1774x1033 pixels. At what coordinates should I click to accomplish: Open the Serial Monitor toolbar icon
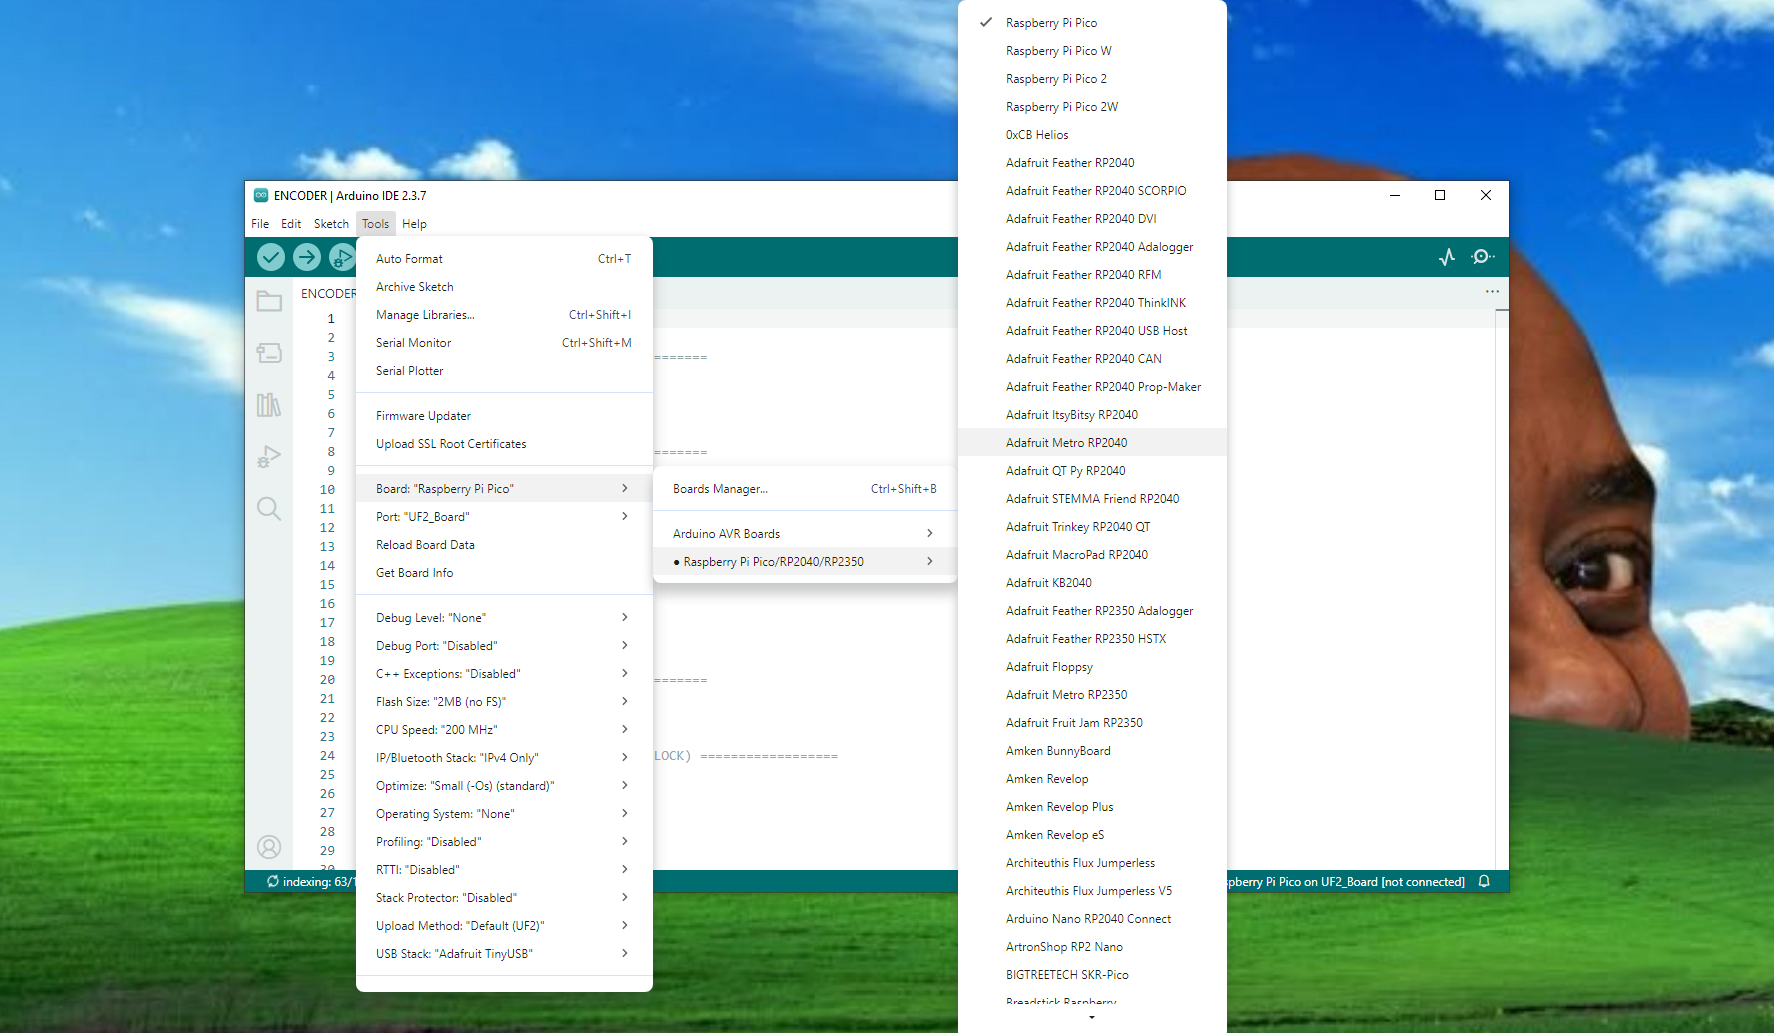[1483, 257]
